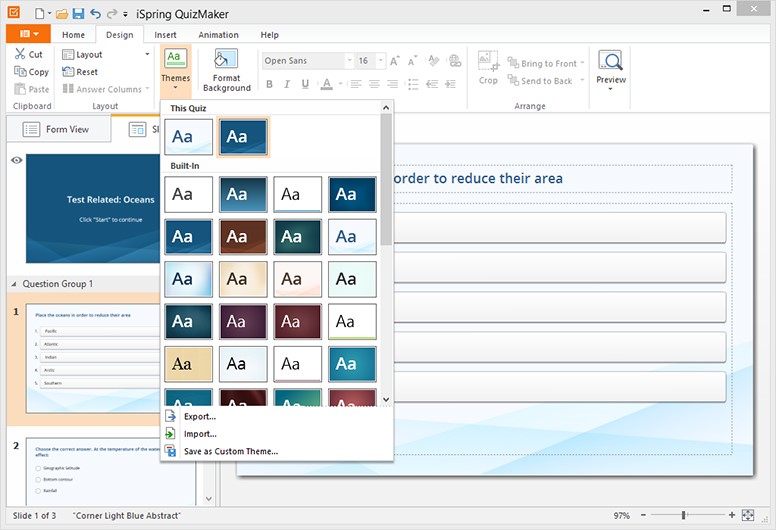Click the theme gallery scroll up arrow

[386, 107]
